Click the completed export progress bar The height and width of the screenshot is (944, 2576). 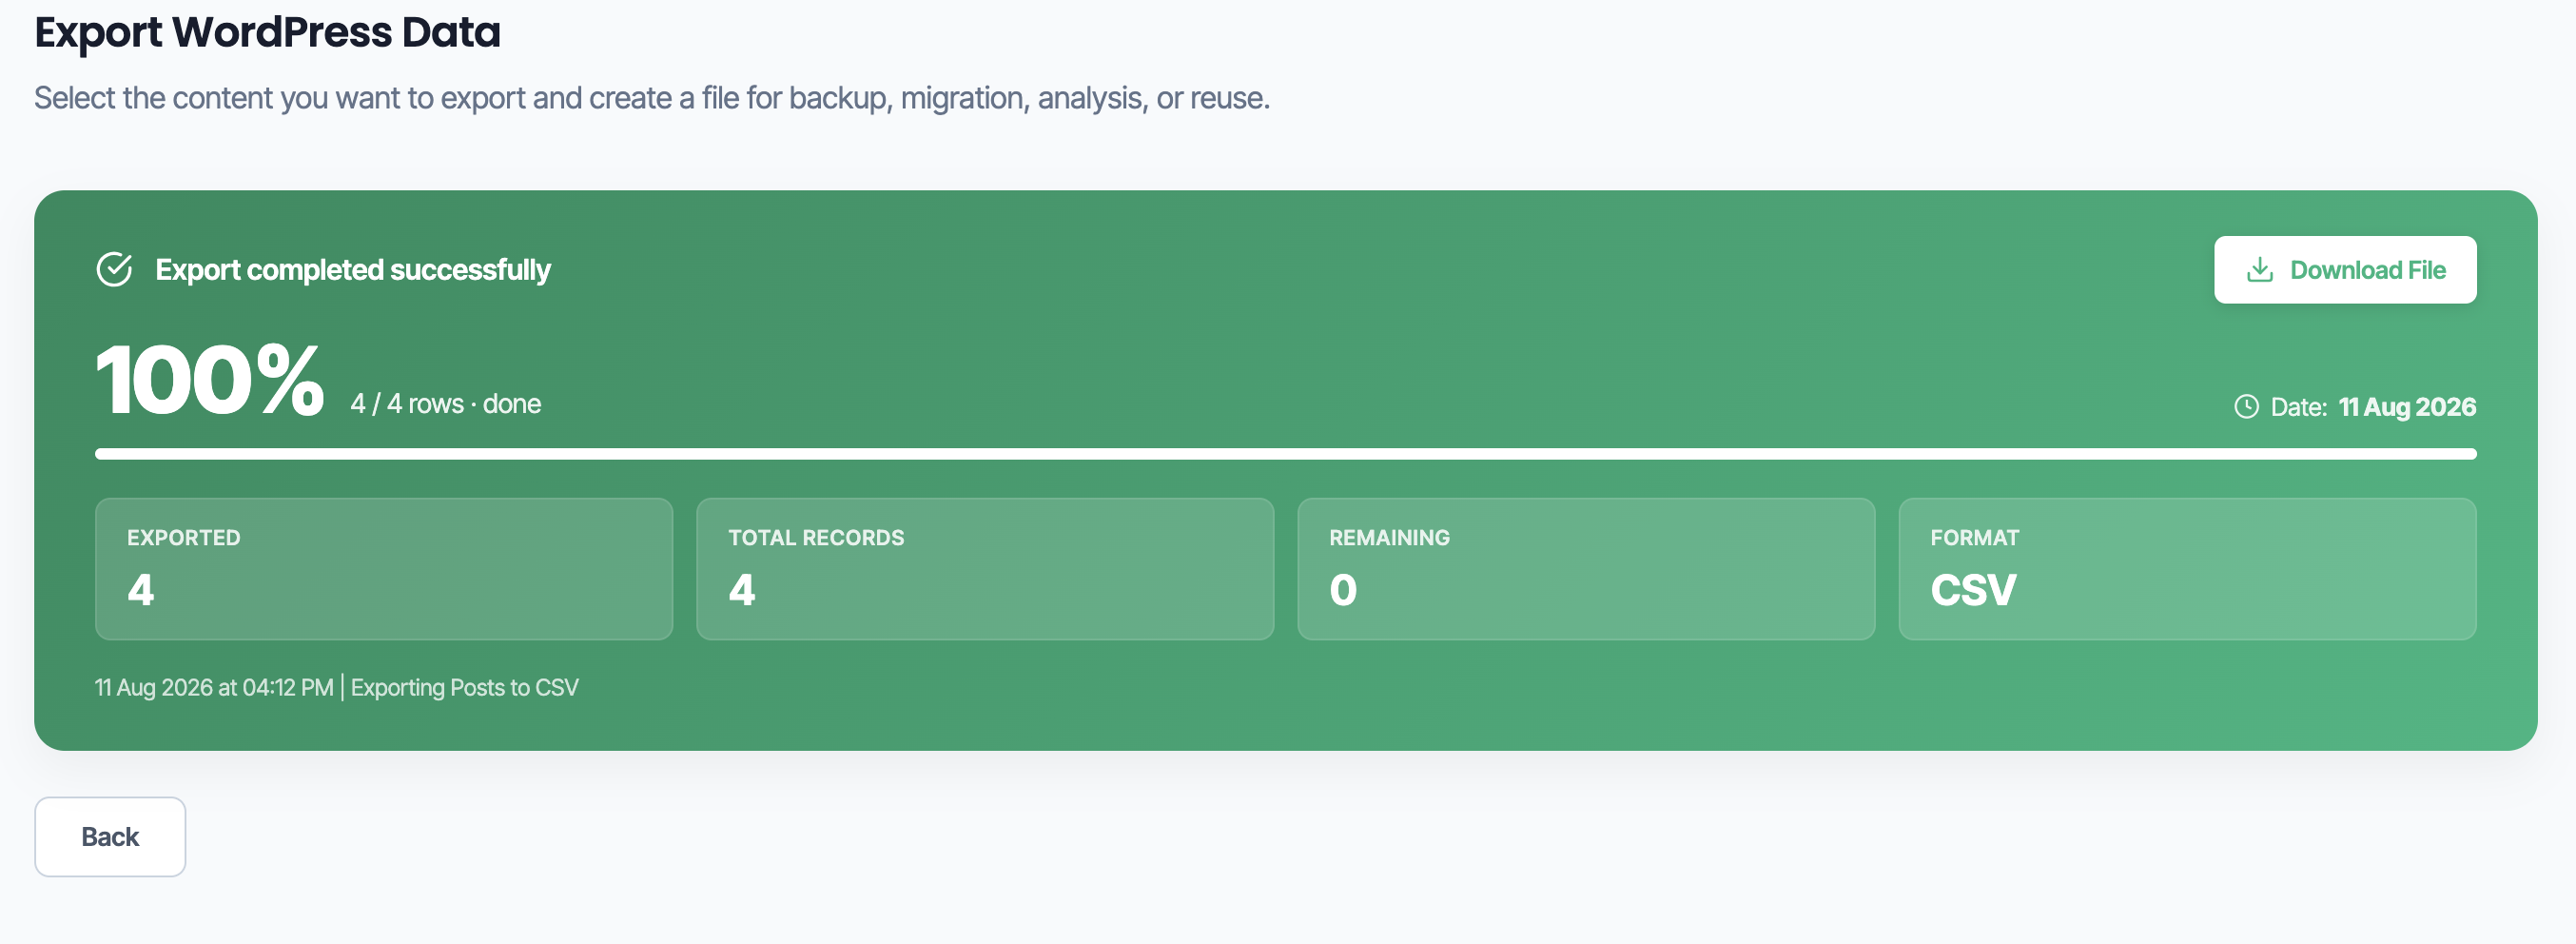[1285, 454]
